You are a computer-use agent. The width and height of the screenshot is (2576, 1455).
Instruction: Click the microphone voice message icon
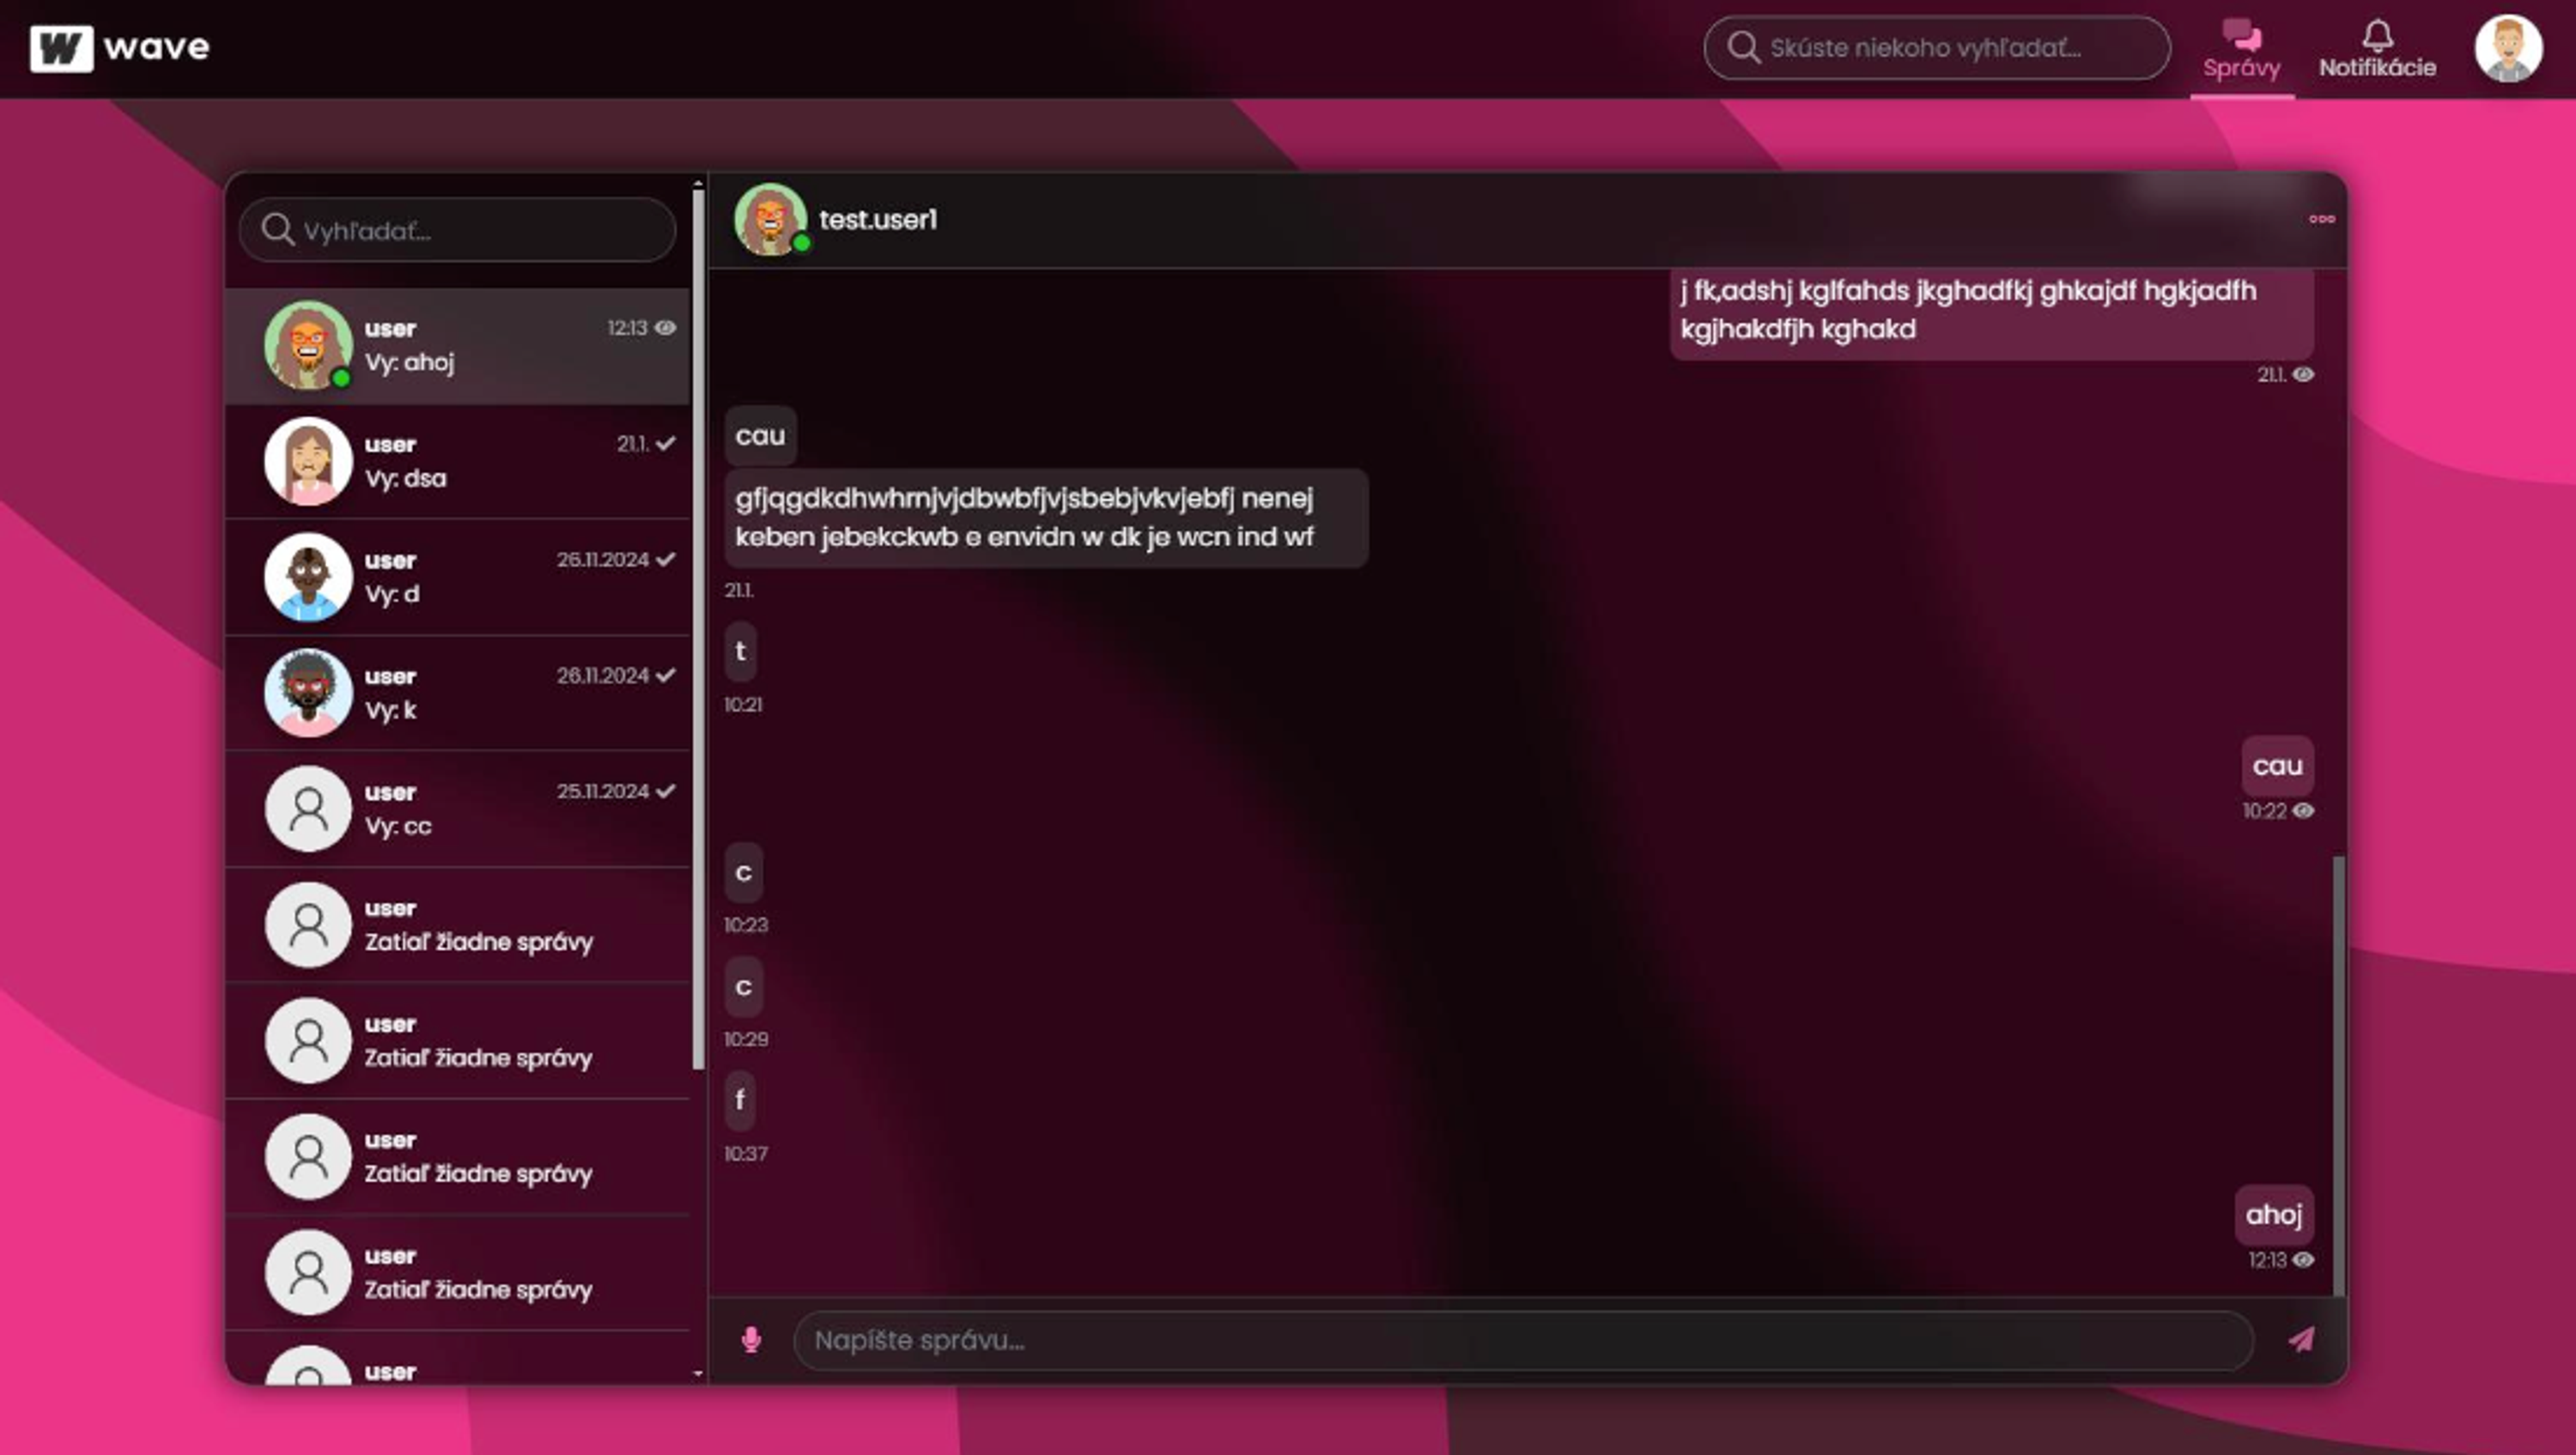coord(751,1339)
